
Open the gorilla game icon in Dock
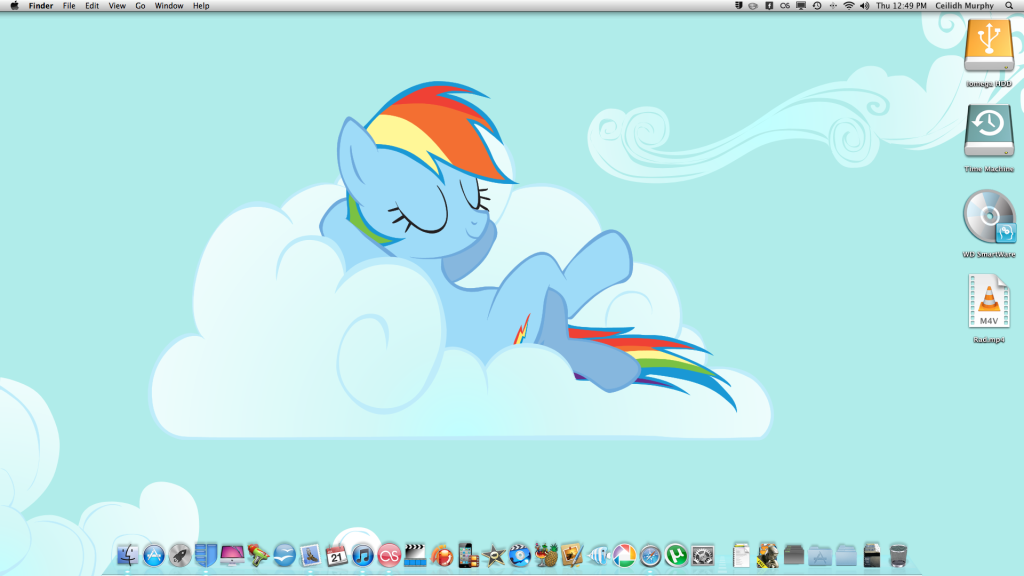click(x=767, y=556)
